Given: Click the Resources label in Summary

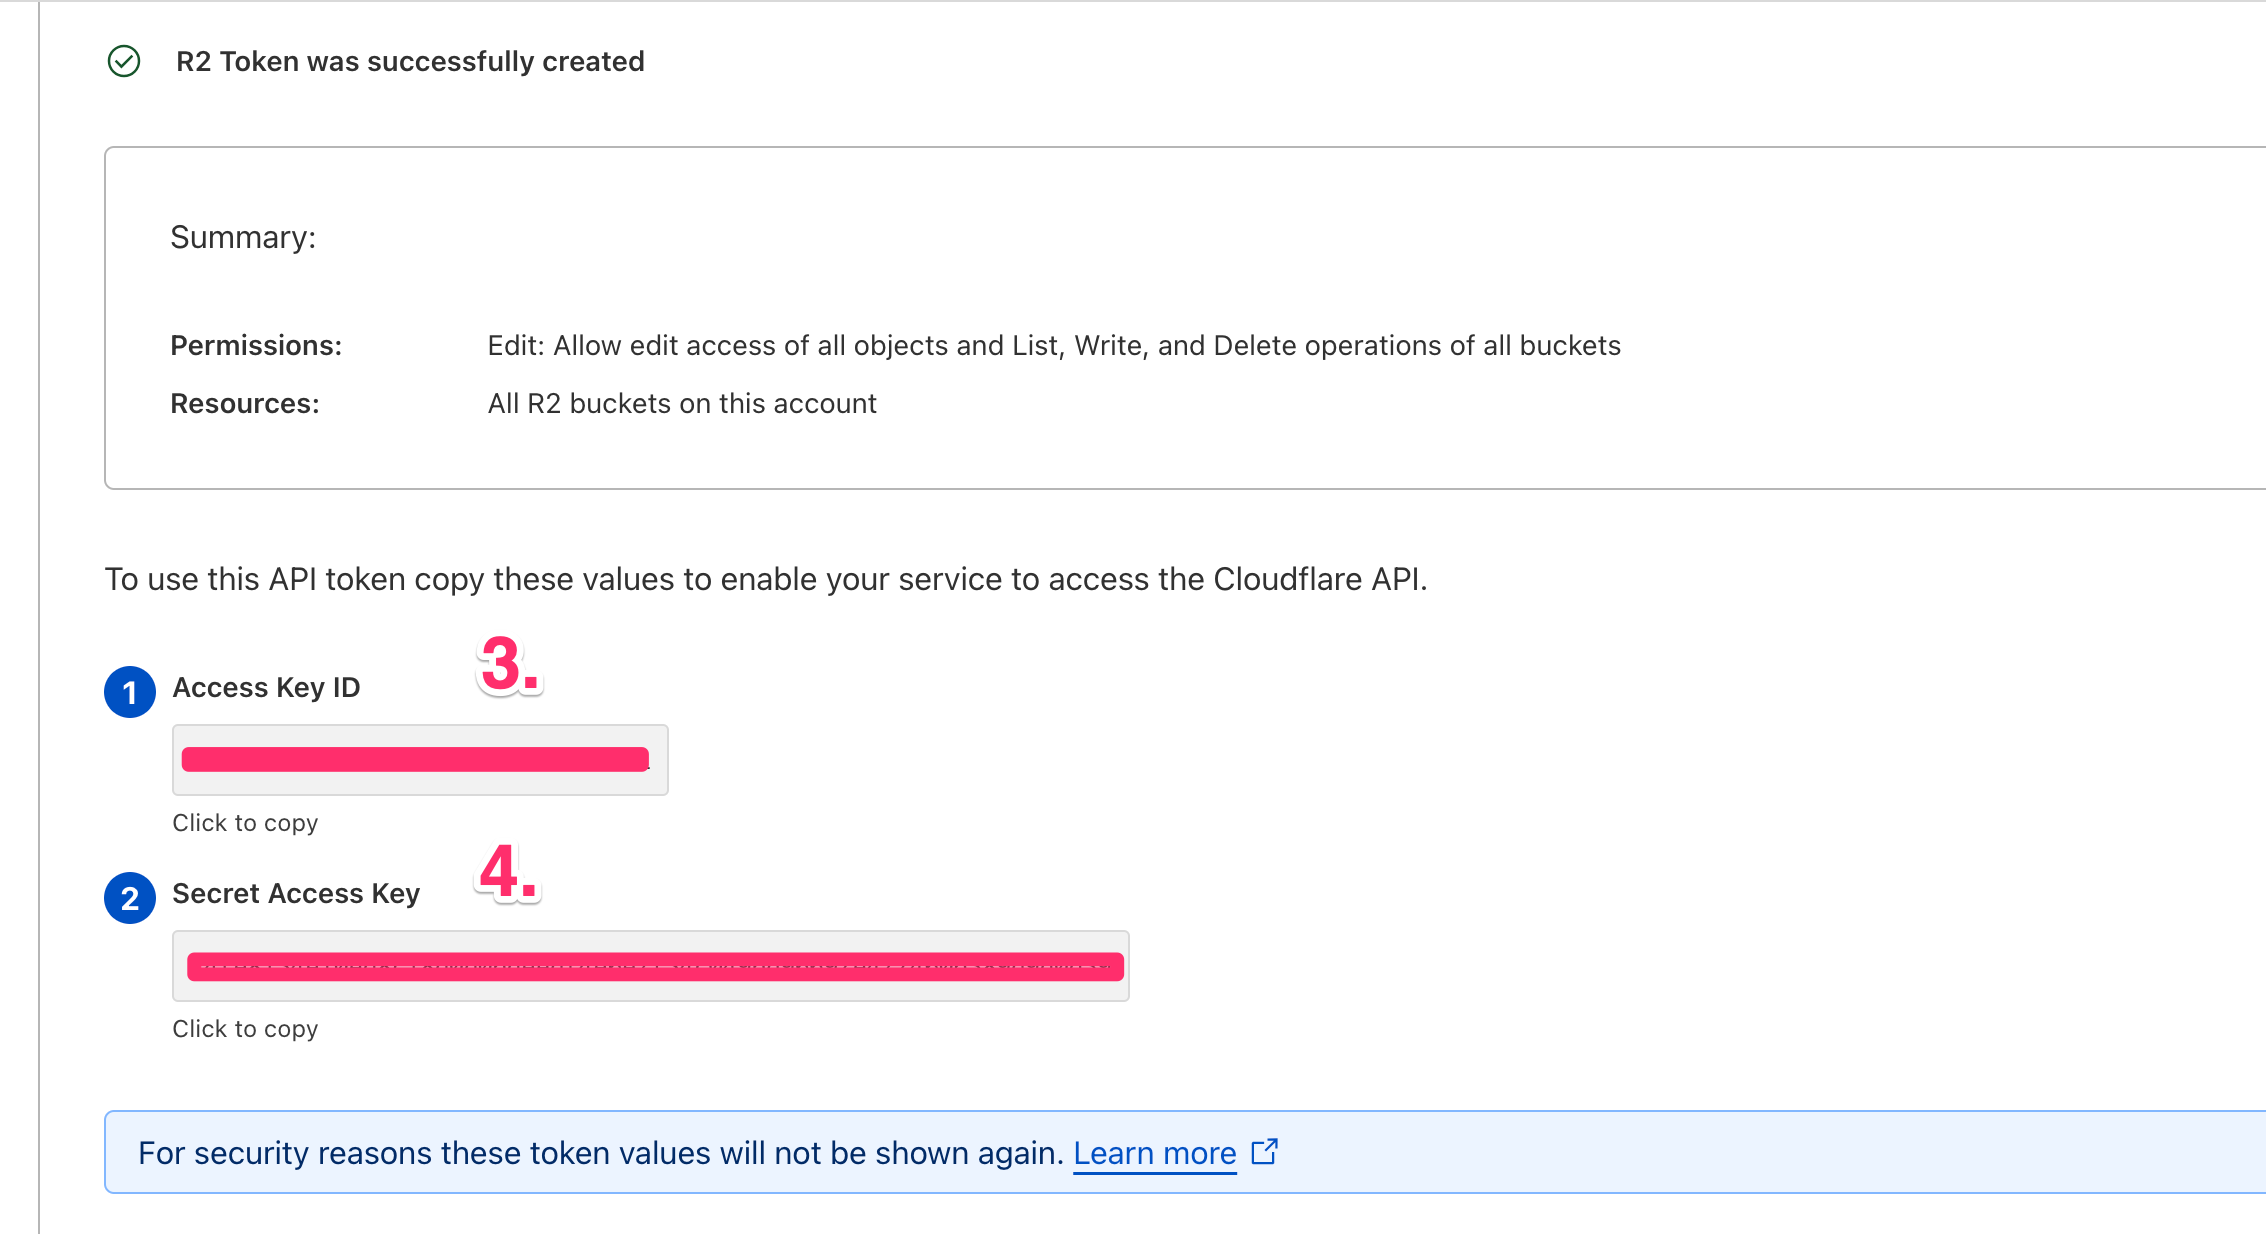Looking at the screenshot, I should pyautogui.click(x=244, y=403).
